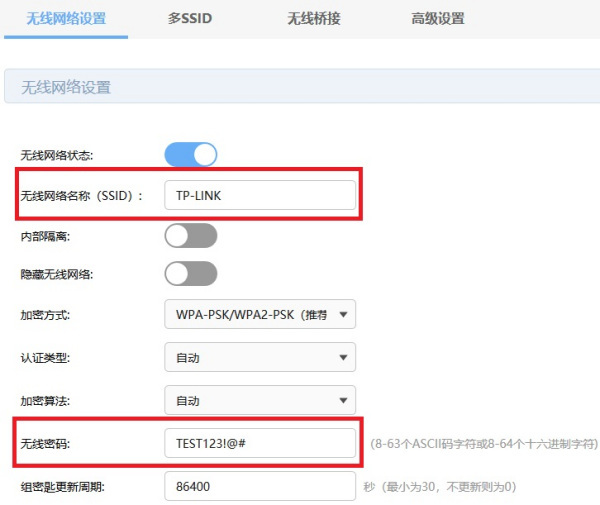The height and width of the screenshot is (505, 600).
Task: Go to the 高级设置 tab
Action: pyautogui.click(x=437, y=19)
